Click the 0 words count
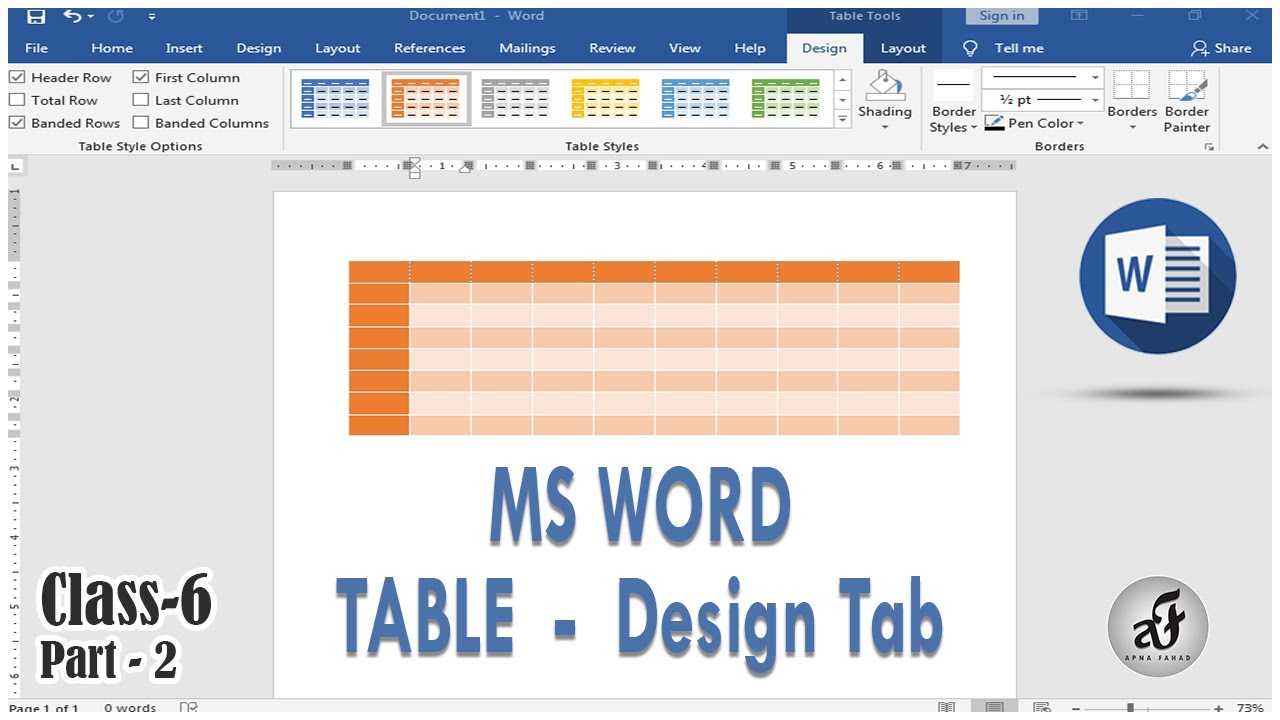 coord(131,708)
